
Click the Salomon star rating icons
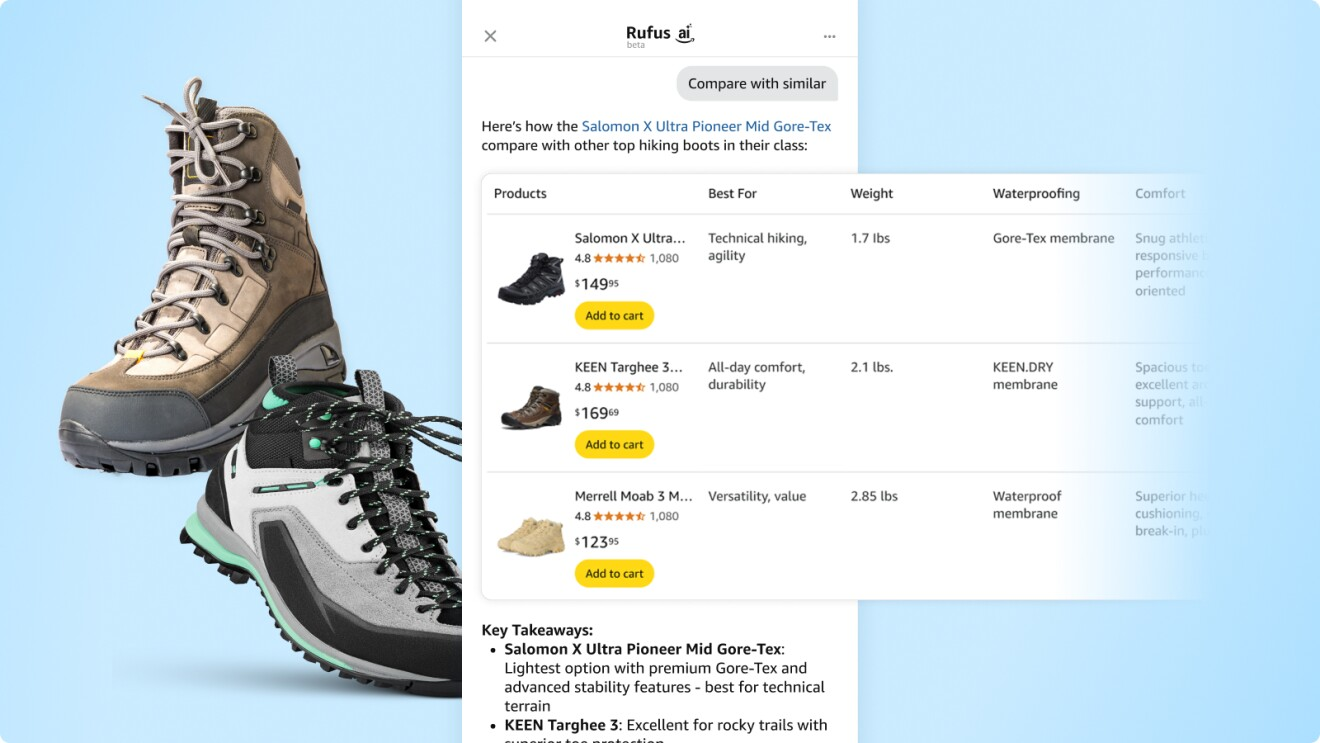click(x=619, y=258)
